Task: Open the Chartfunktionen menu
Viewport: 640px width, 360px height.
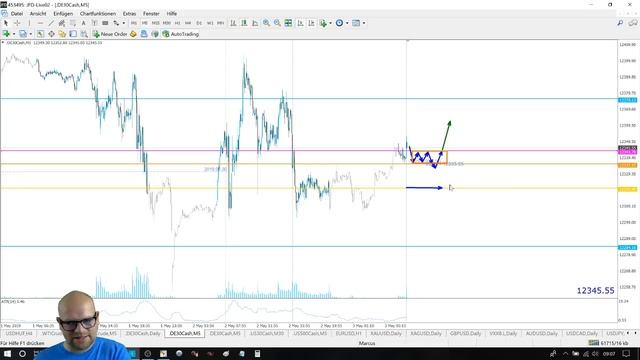Action: tap(98, 13)
